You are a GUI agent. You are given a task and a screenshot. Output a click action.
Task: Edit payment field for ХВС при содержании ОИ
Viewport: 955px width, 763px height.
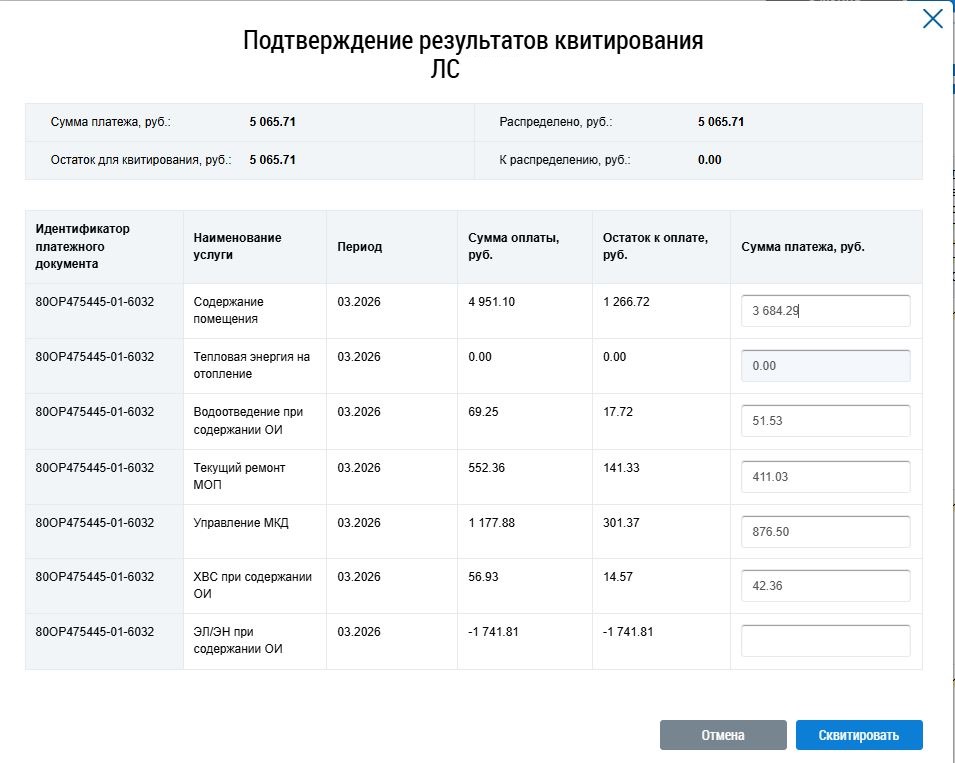(825, 586)
